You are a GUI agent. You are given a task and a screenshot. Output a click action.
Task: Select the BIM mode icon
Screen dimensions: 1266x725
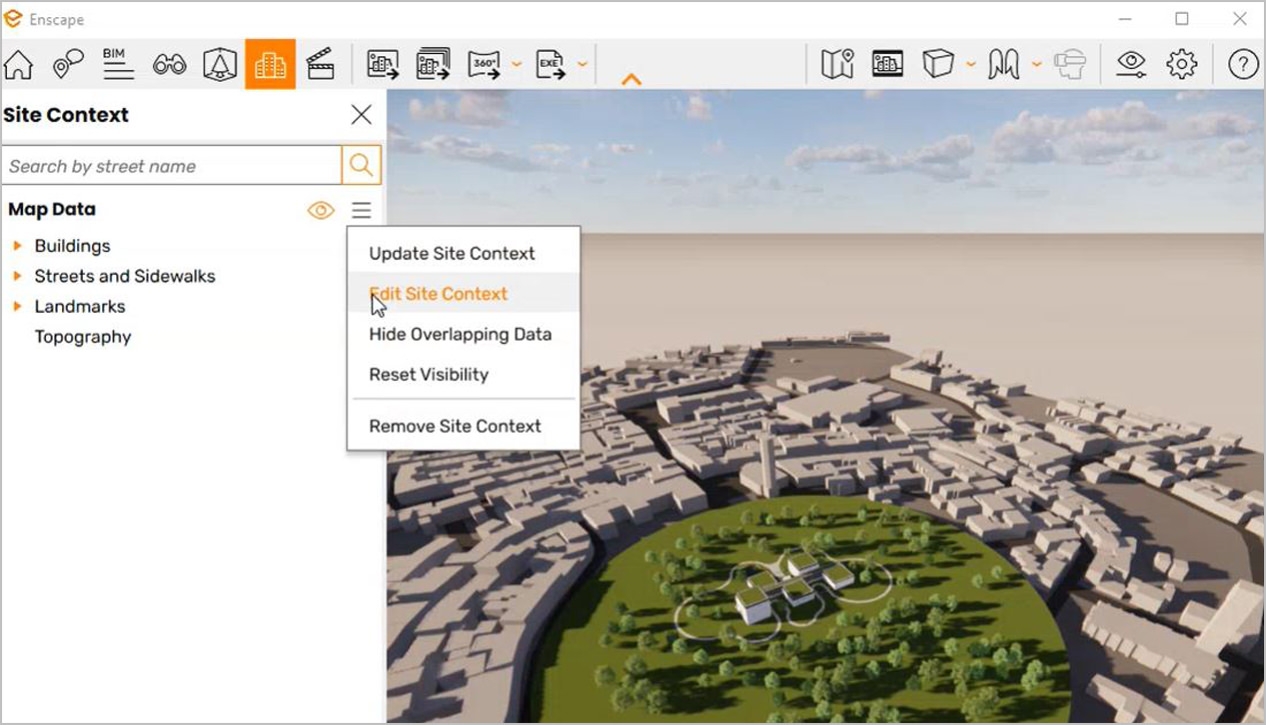tap(116, 63)
